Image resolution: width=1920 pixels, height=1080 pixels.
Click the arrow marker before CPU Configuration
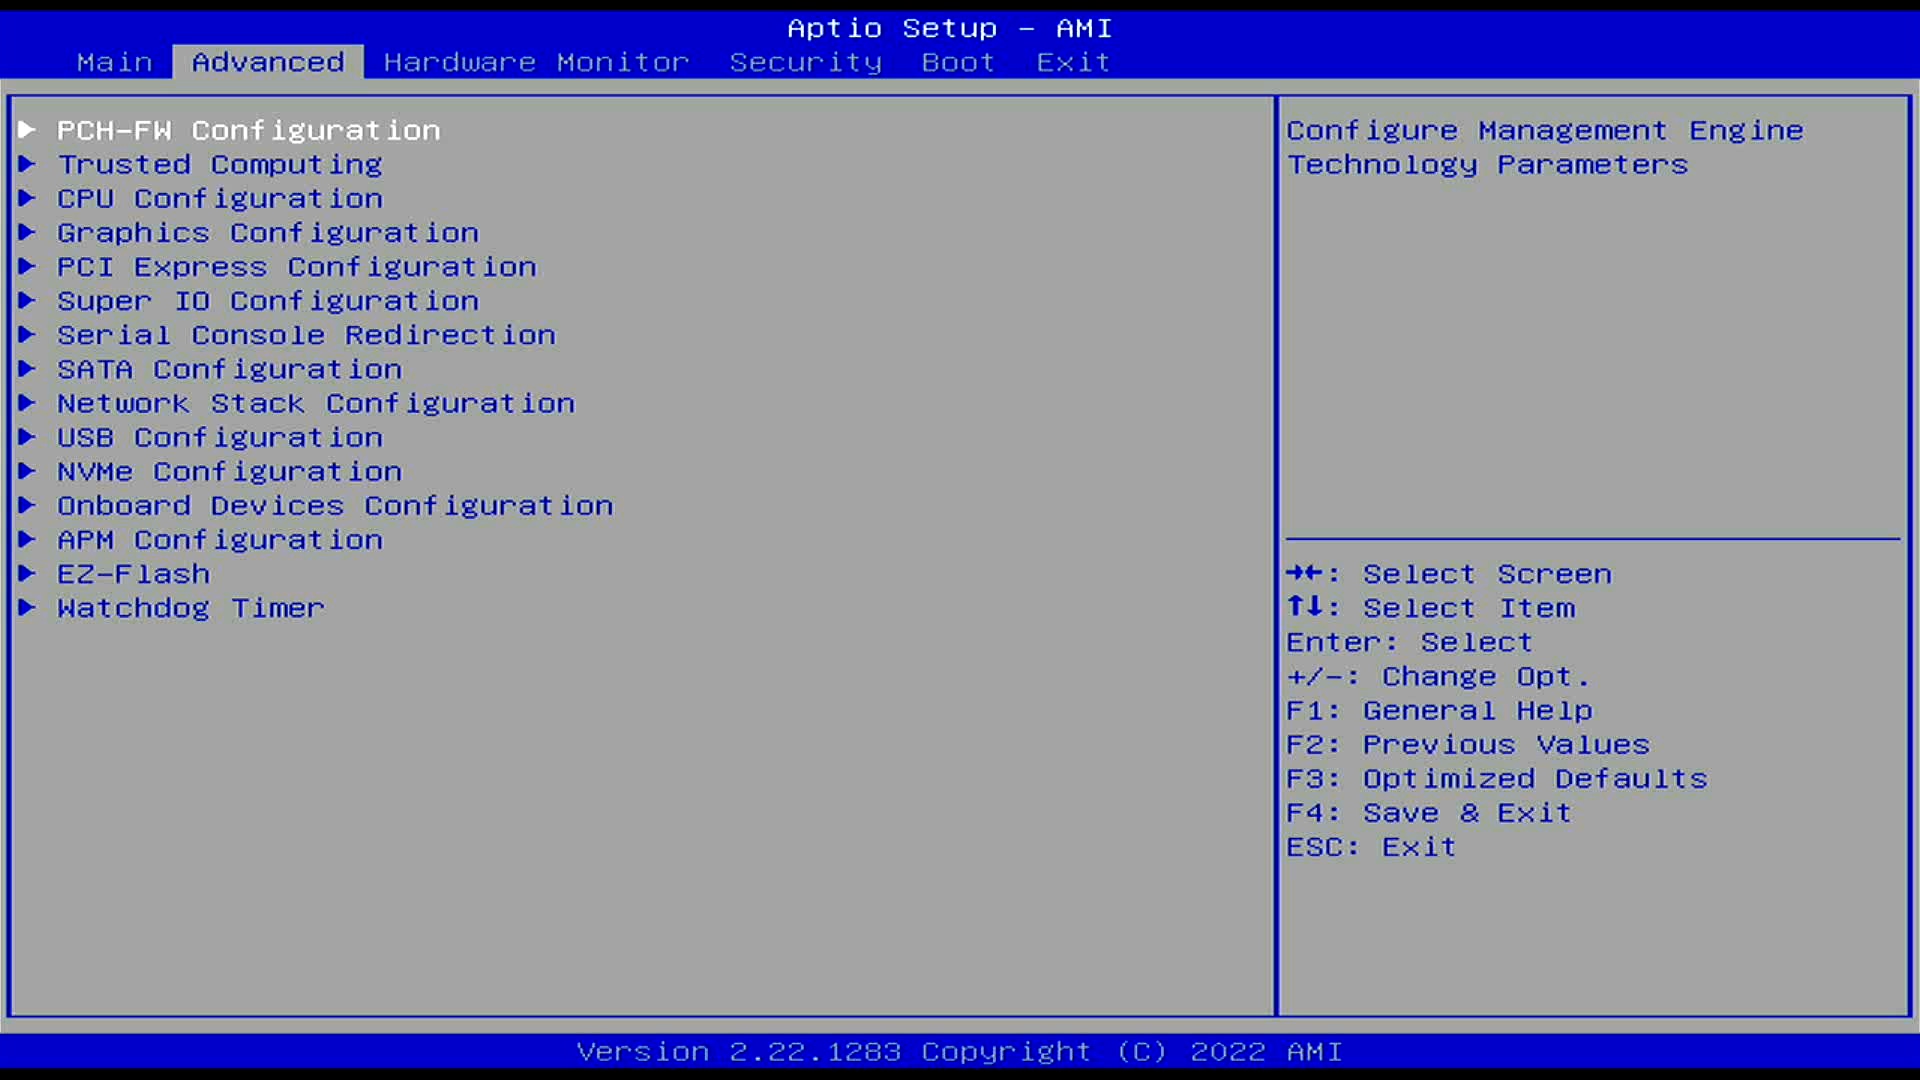(x=27, y=198)
